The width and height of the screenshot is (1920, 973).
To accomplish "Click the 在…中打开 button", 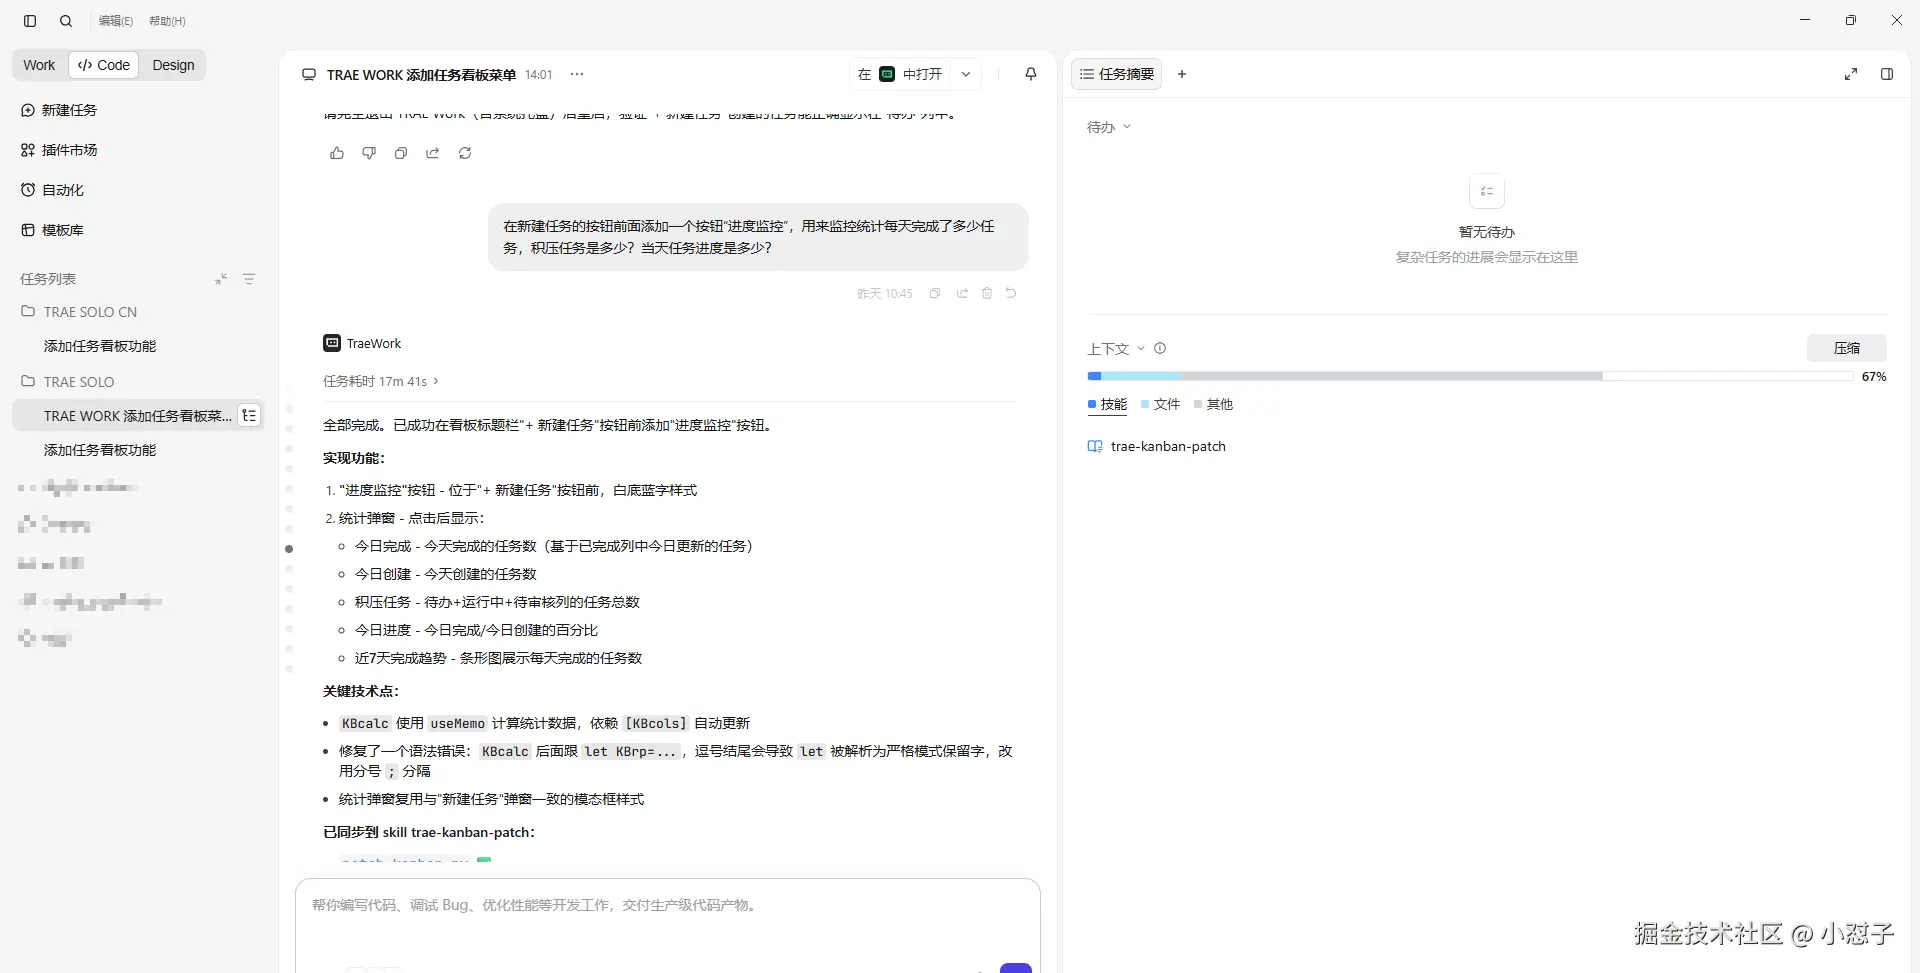I will (900, 74).
